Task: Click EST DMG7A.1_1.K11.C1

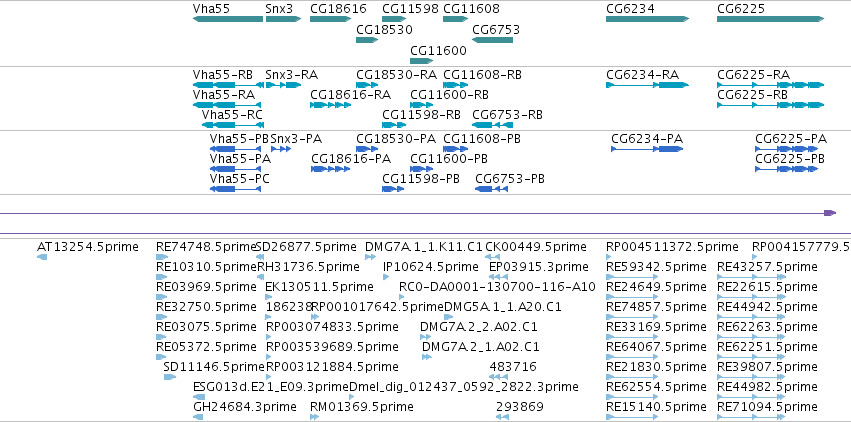Action: coord(423,247)
